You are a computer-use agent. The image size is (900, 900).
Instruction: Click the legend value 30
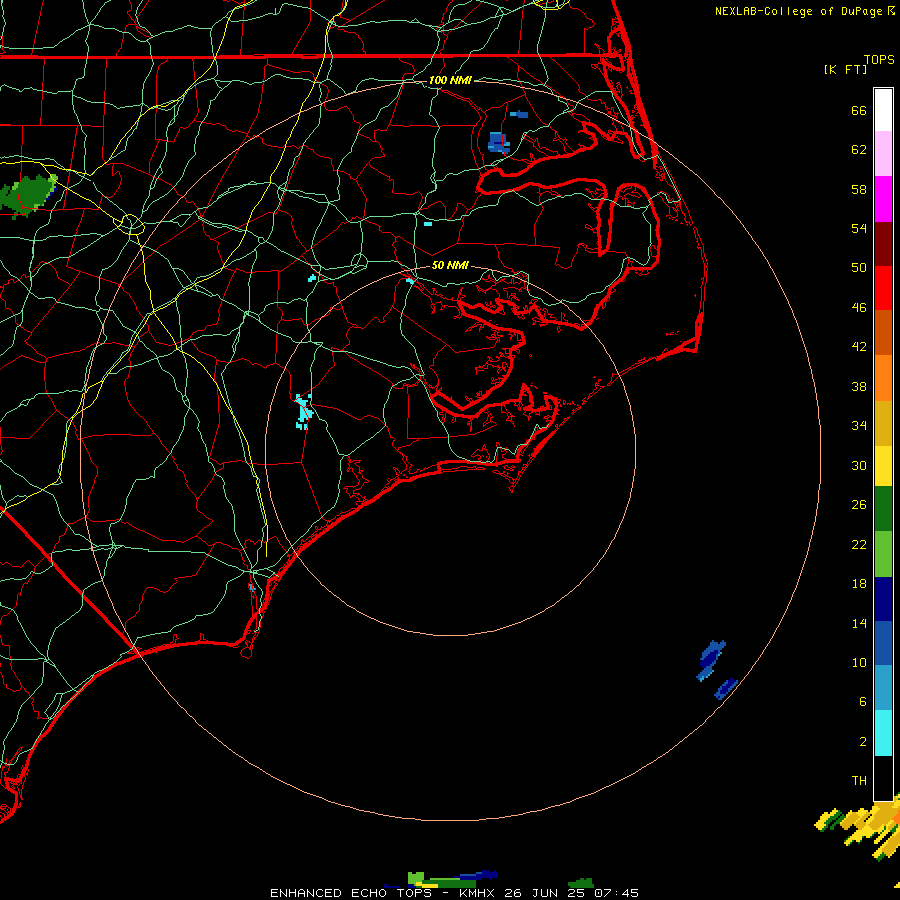pos(859,465)
